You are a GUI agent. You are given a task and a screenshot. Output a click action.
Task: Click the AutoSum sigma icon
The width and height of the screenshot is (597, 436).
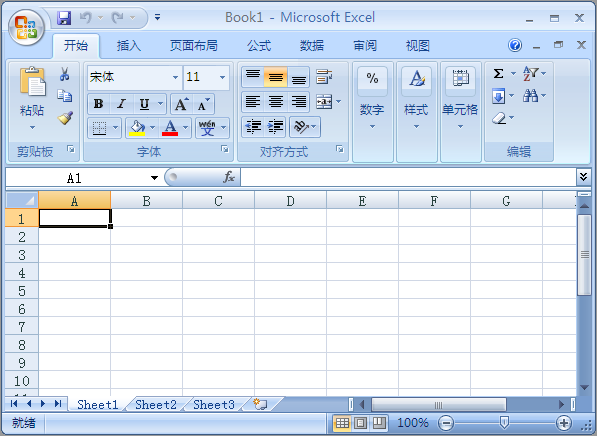(x=498, y=73)
